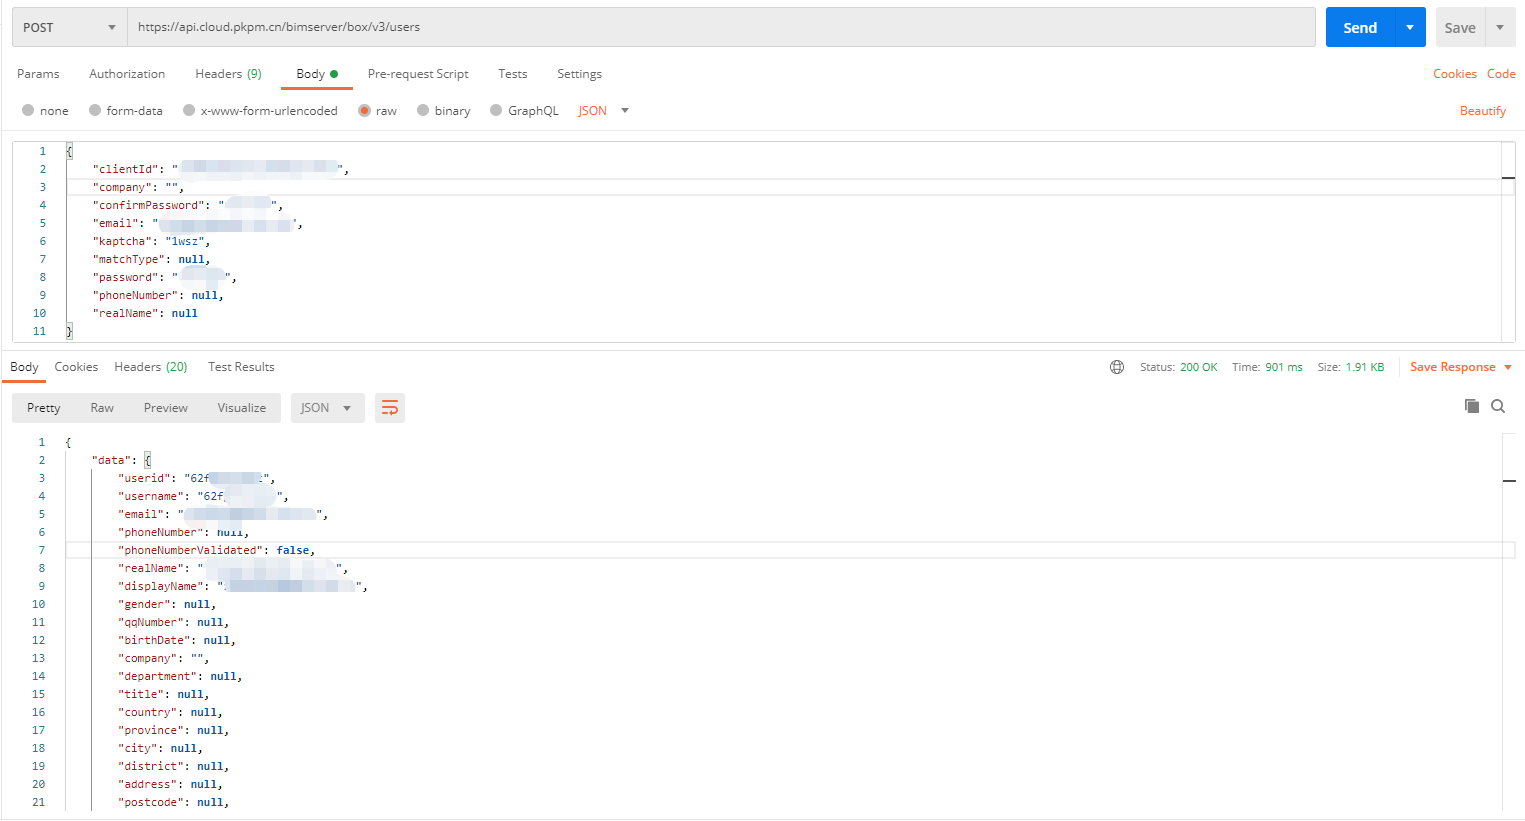Select the none body type radio
The height and width of the screenshot is (821, 1525).
[x=28, y=111]
